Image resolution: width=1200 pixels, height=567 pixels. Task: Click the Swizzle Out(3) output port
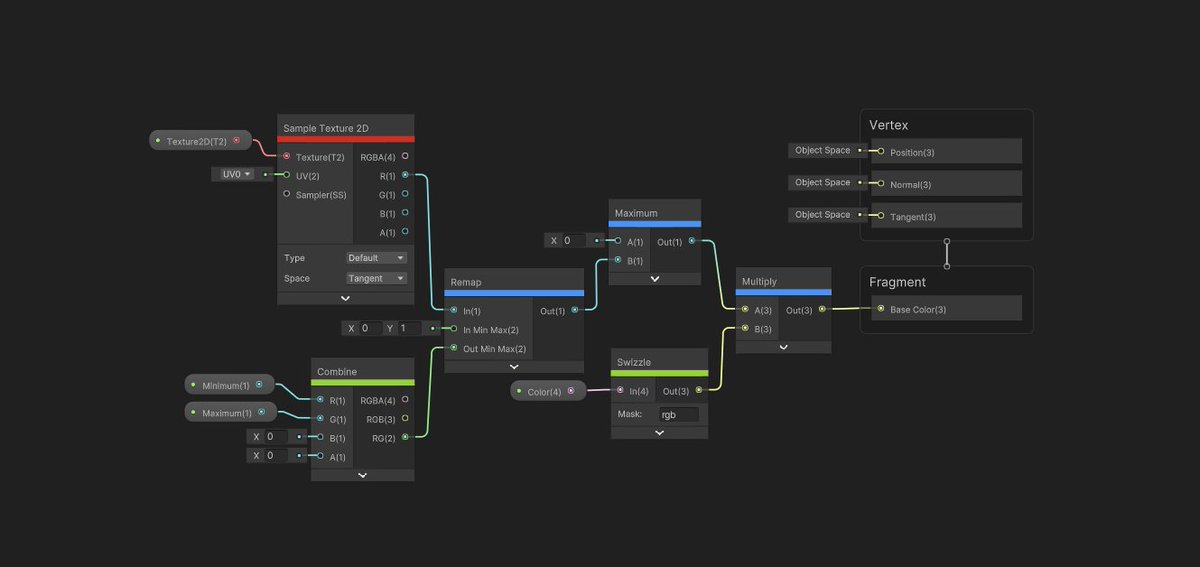click(699, 390)
